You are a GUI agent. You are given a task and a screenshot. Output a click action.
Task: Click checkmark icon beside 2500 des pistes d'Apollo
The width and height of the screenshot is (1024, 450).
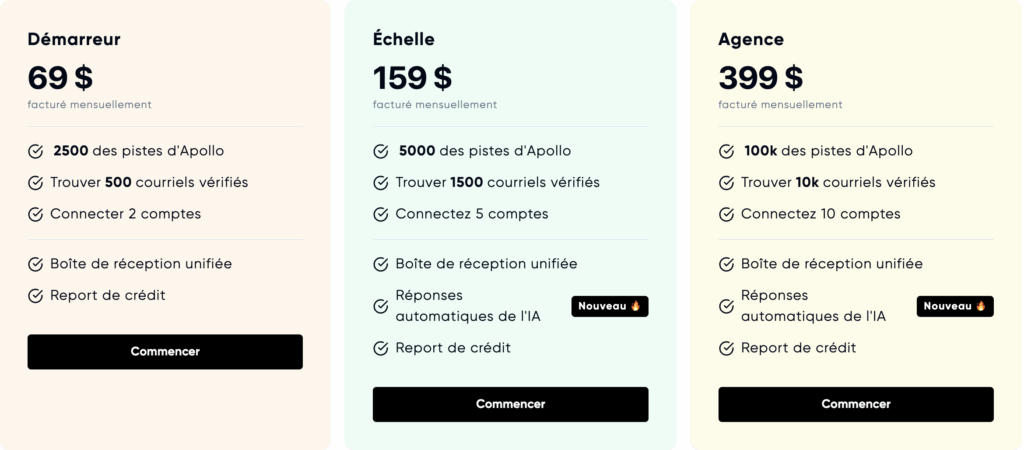point(36,151)
